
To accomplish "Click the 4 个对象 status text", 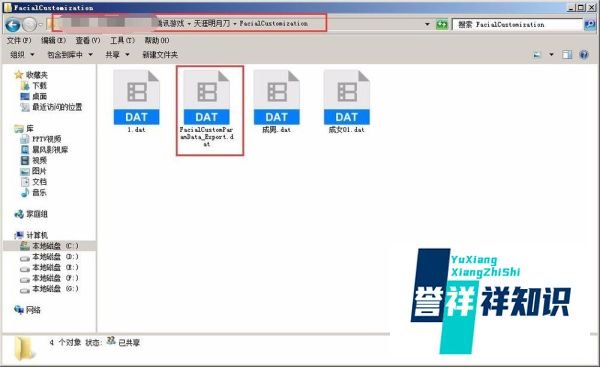I will [x=65, y=342].
